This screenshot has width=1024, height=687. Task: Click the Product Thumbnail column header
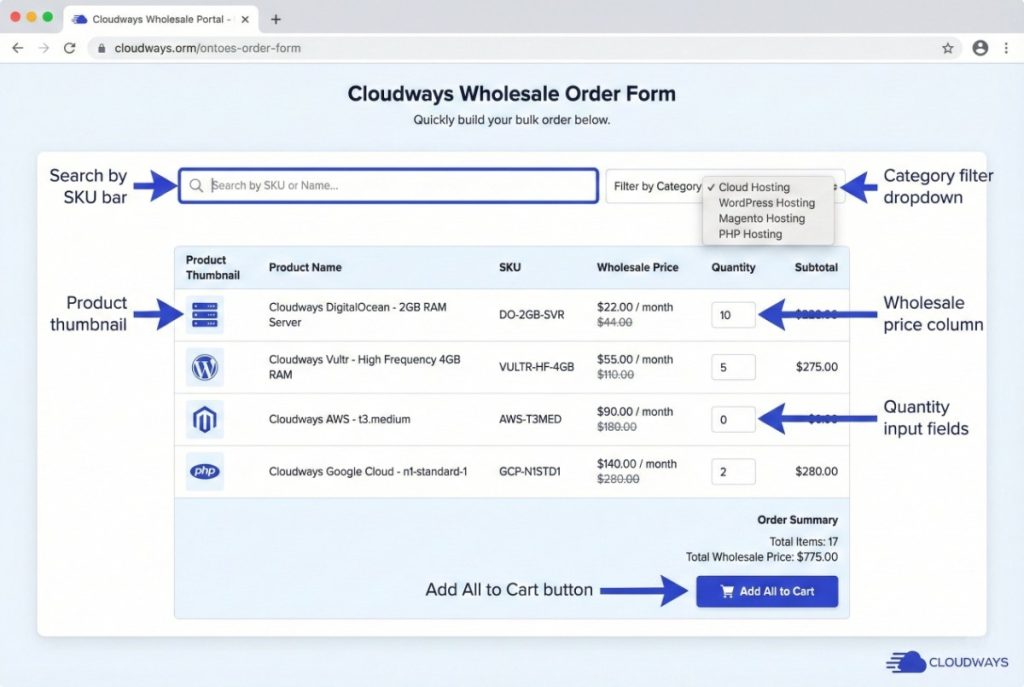click(212, 267)
